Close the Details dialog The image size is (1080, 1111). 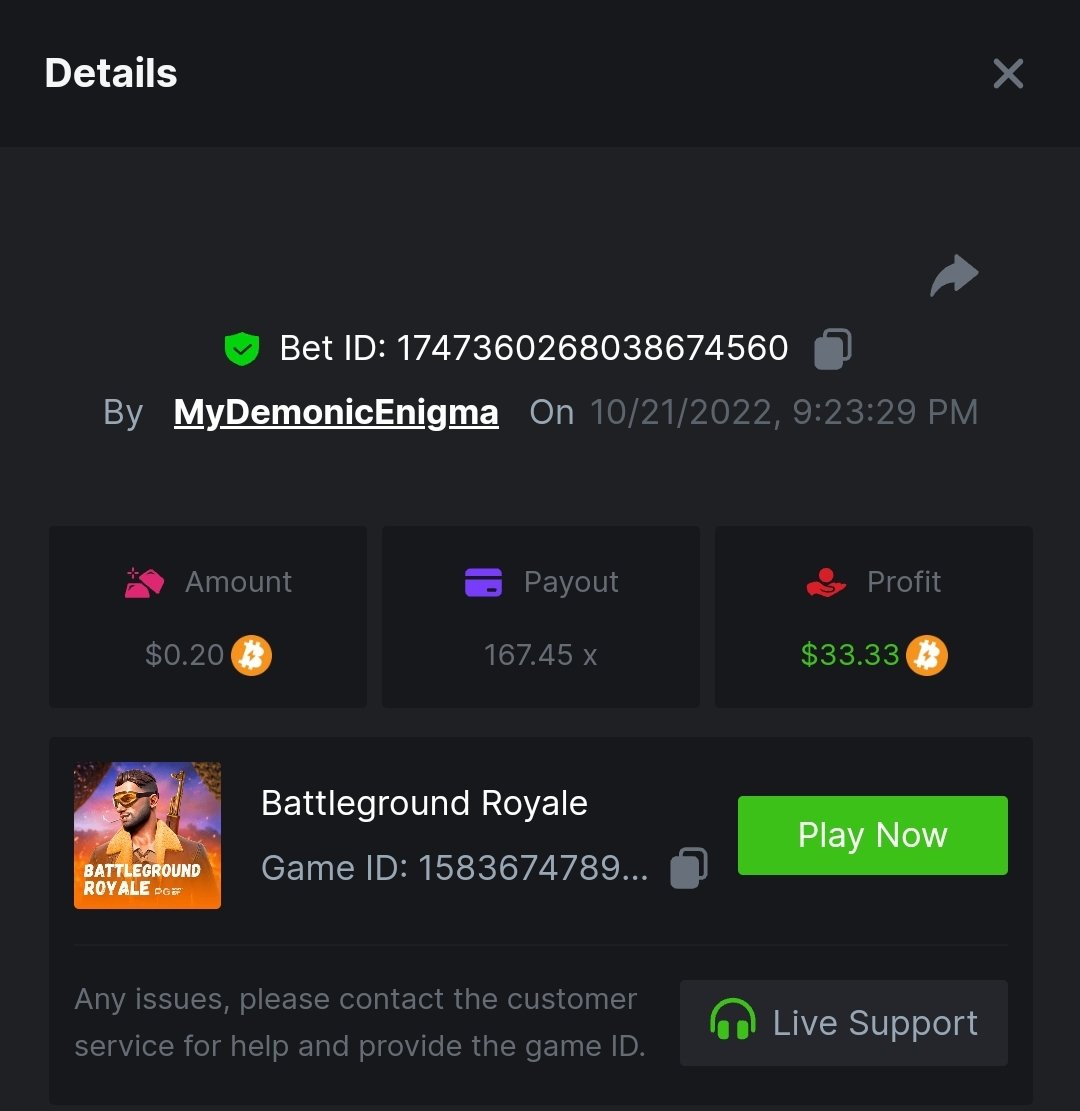1008,73
